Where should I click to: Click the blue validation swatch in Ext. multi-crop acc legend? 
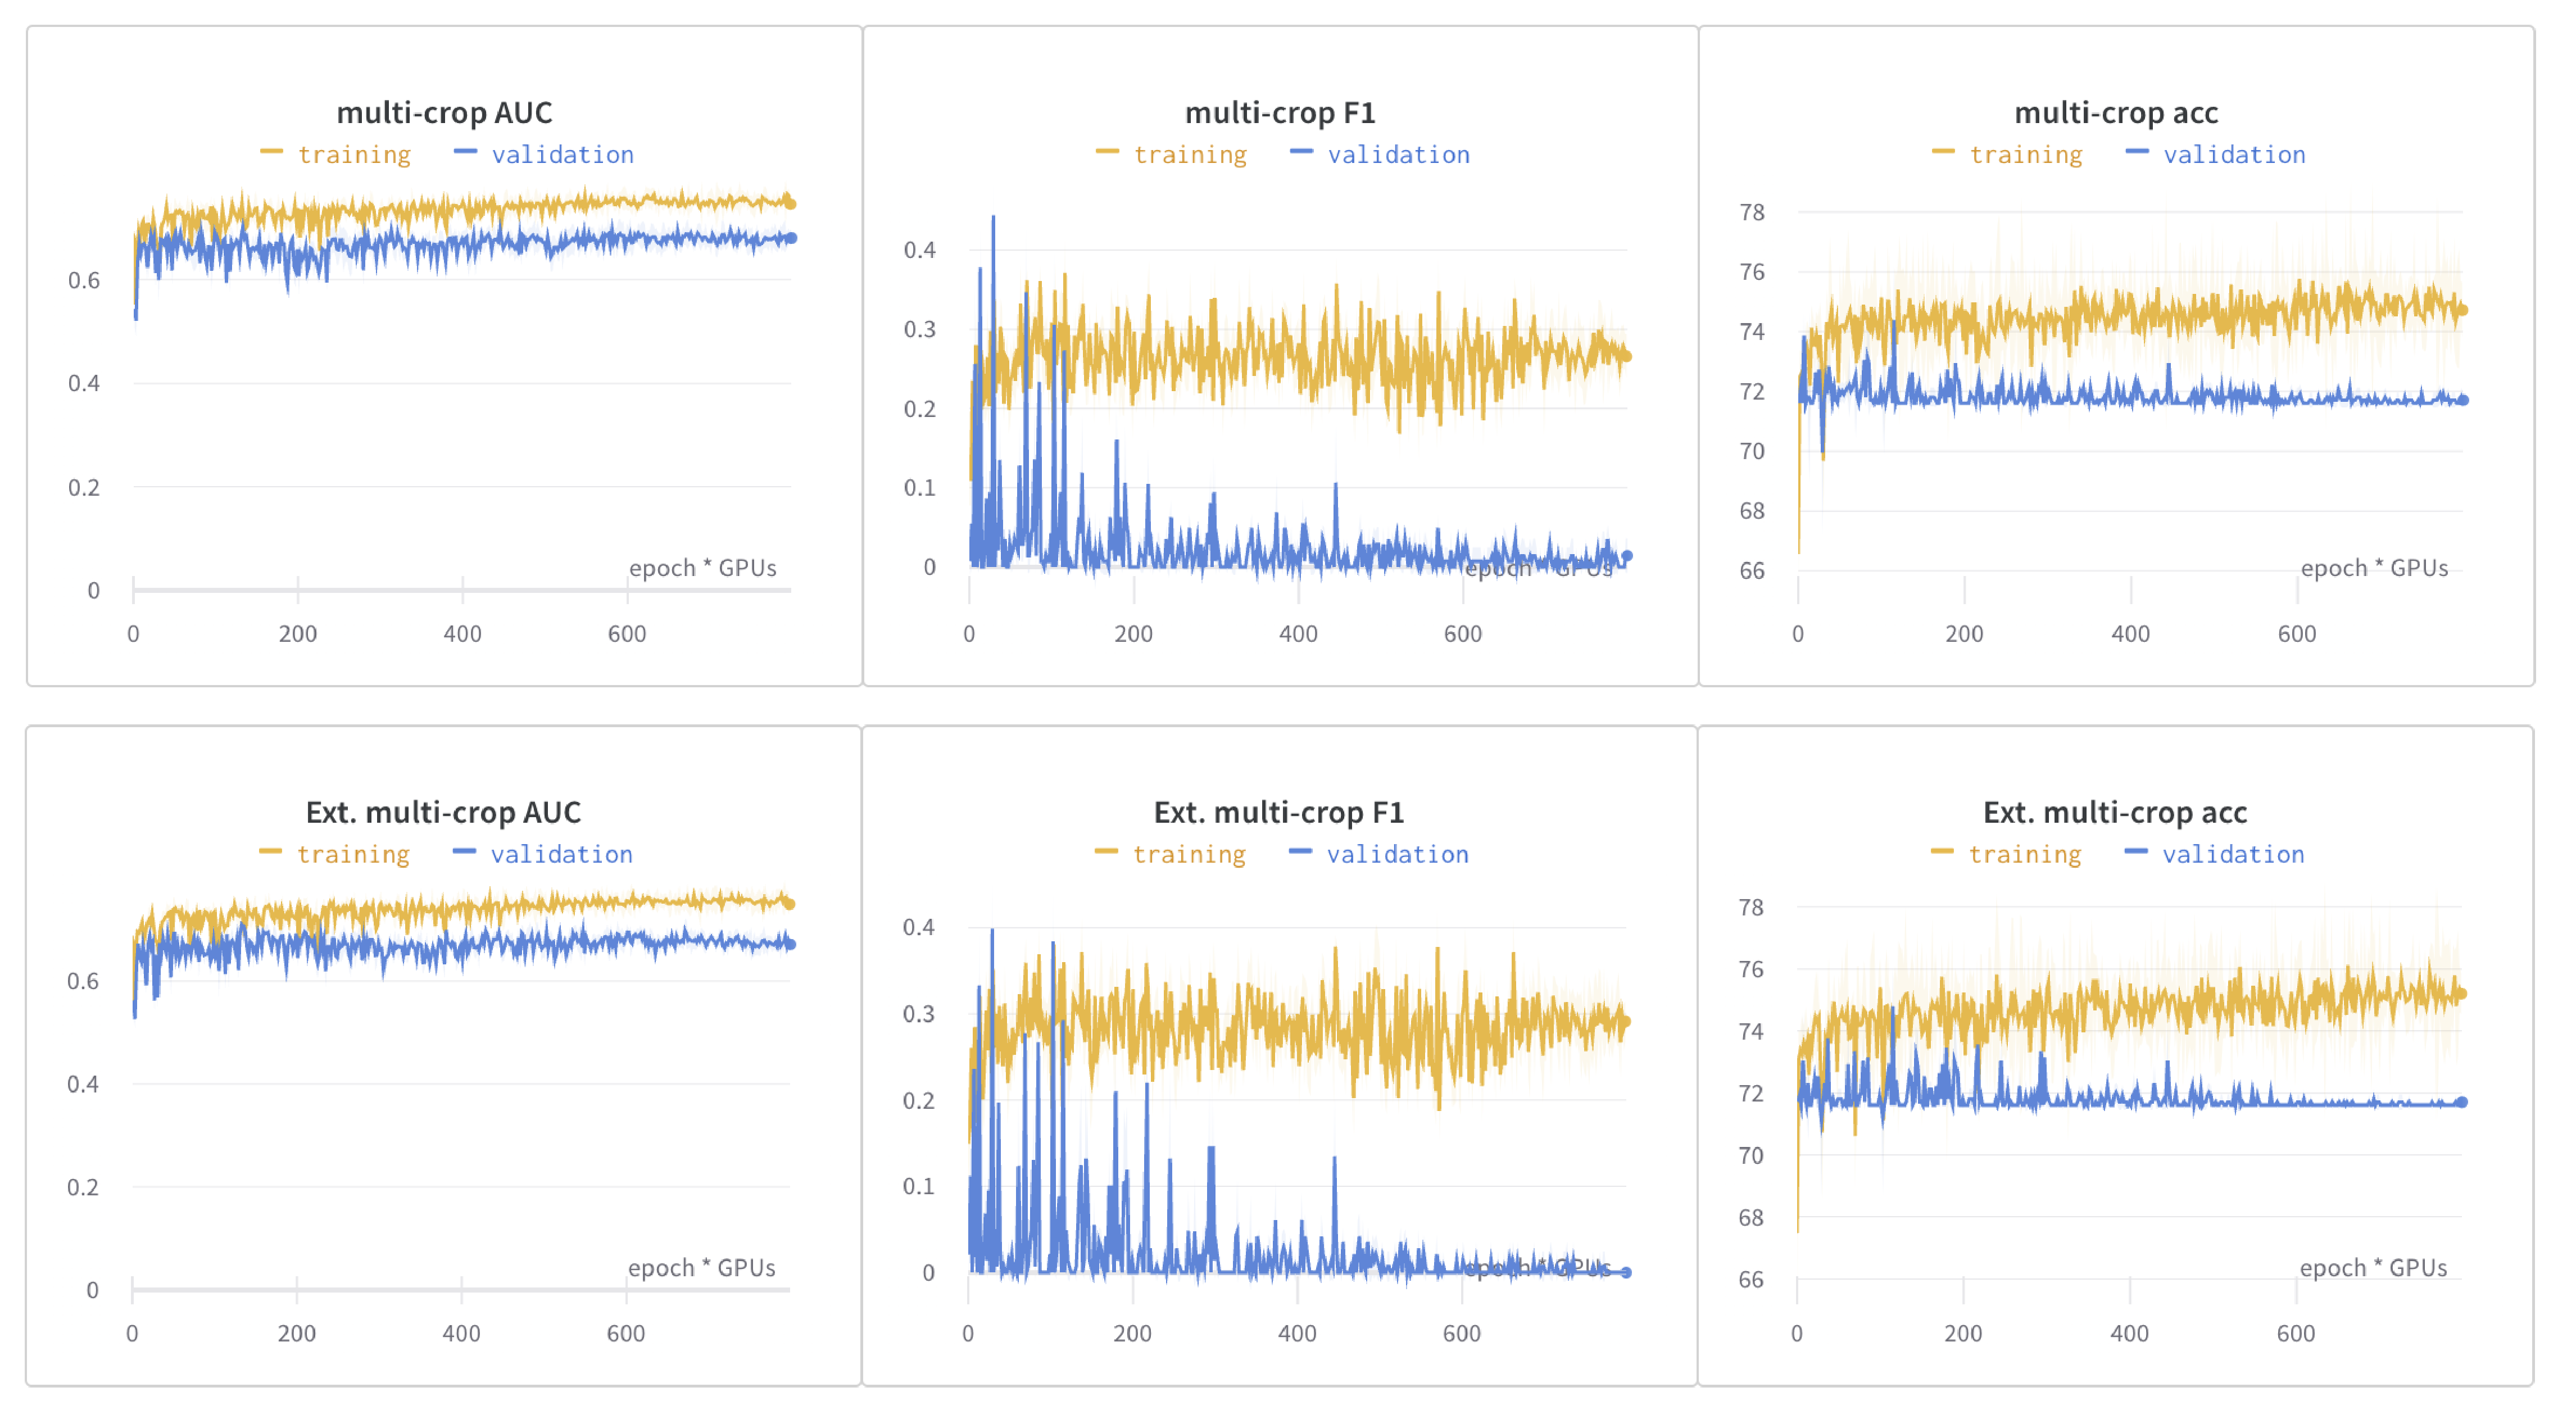click(x=2136, y=851)
